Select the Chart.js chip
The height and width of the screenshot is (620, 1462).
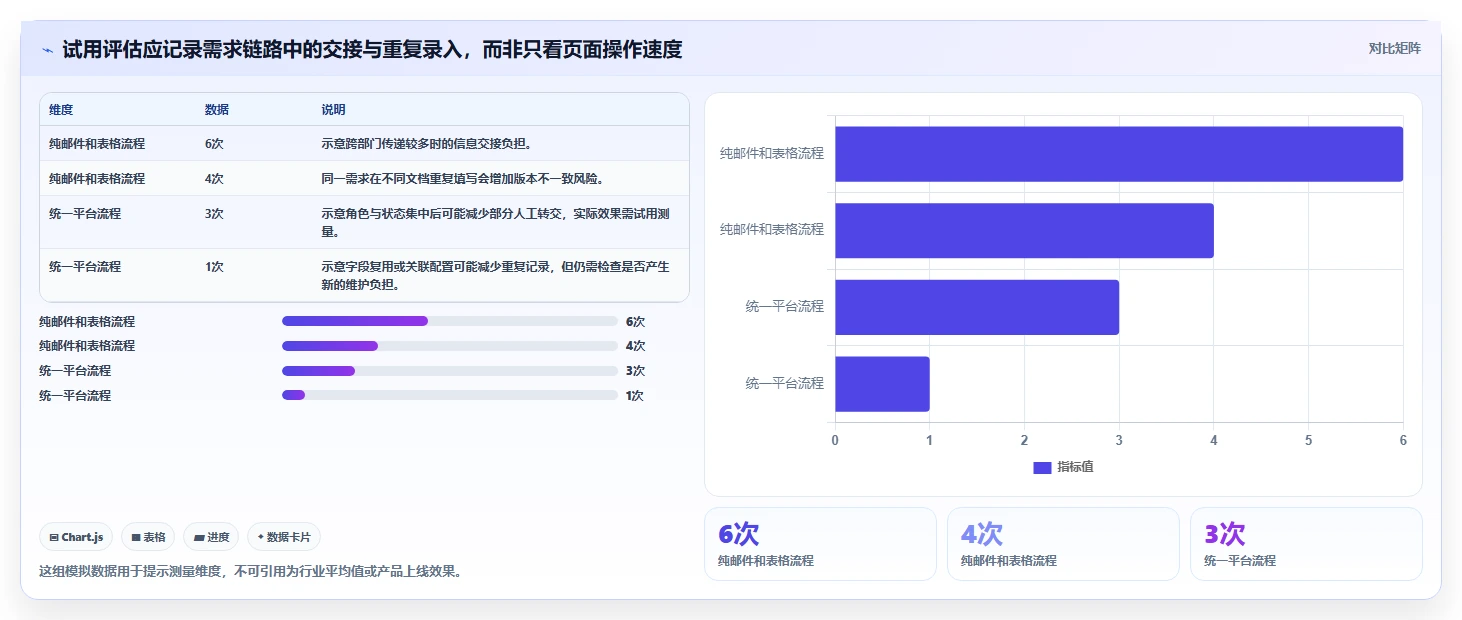(77, 537)
